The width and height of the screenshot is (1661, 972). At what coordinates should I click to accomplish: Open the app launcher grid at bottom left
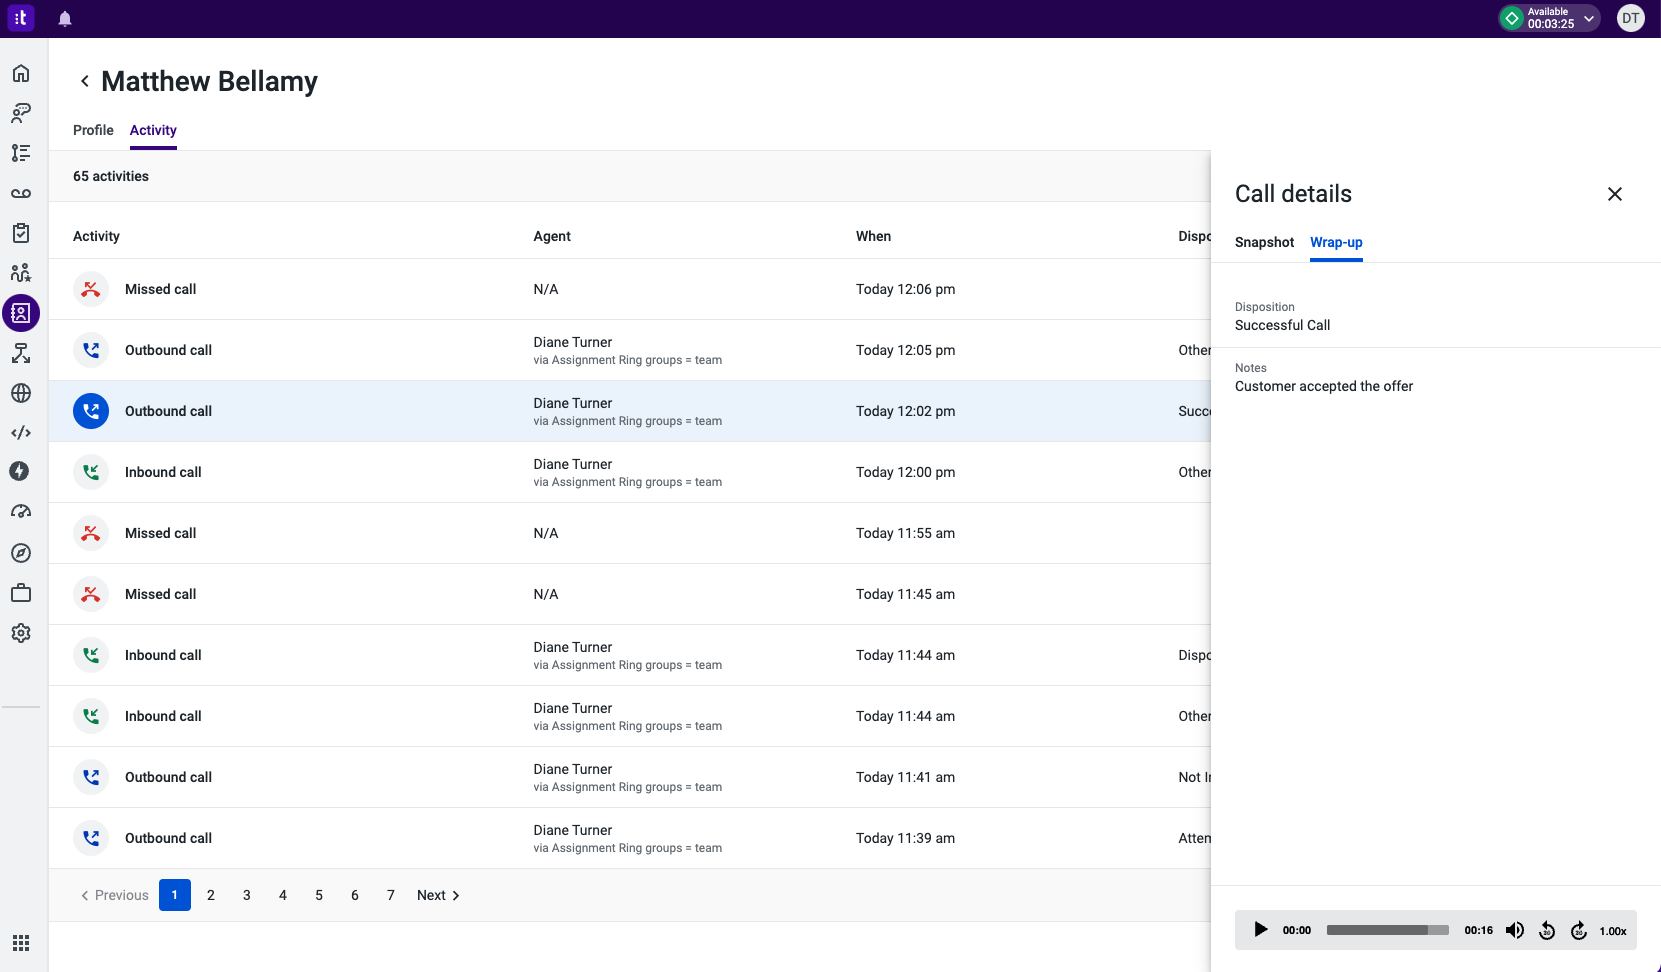click(21, 943)
